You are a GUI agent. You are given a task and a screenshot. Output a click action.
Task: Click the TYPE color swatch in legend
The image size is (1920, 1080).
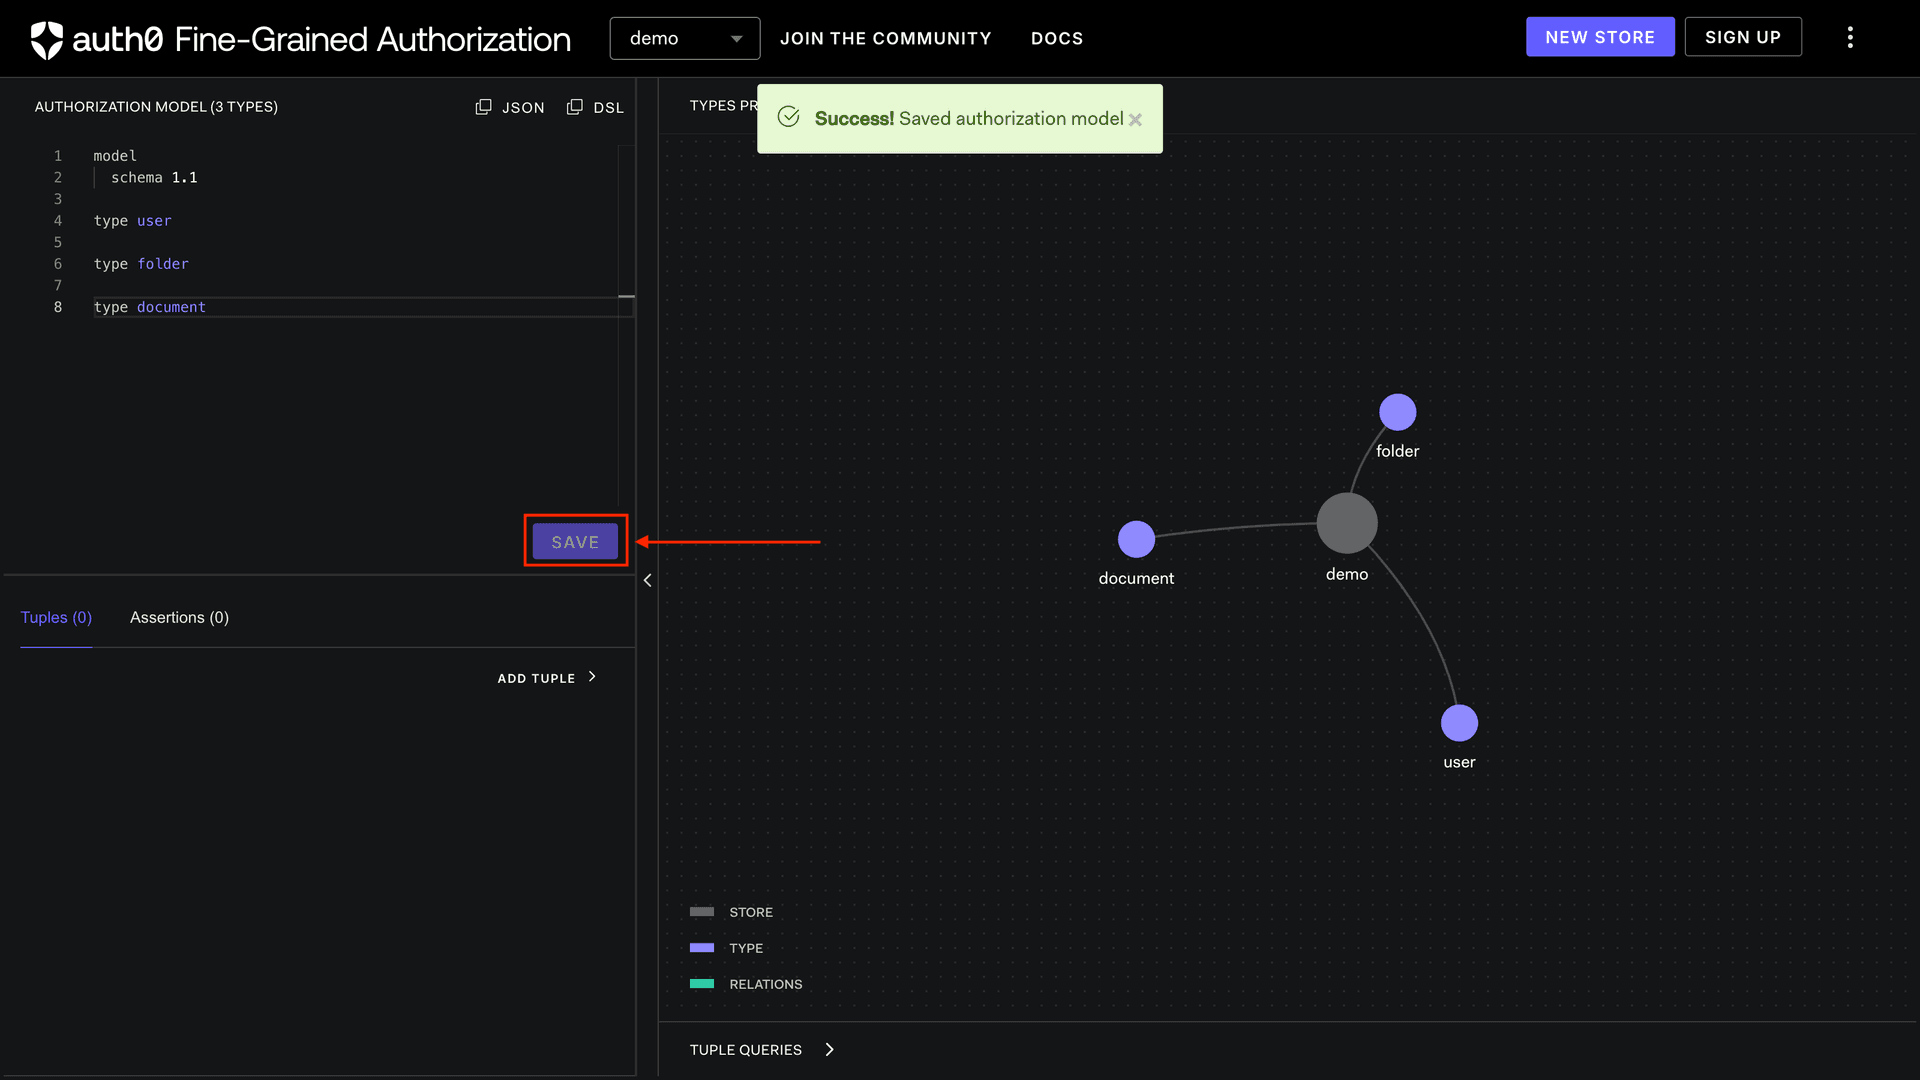point(701,947)
